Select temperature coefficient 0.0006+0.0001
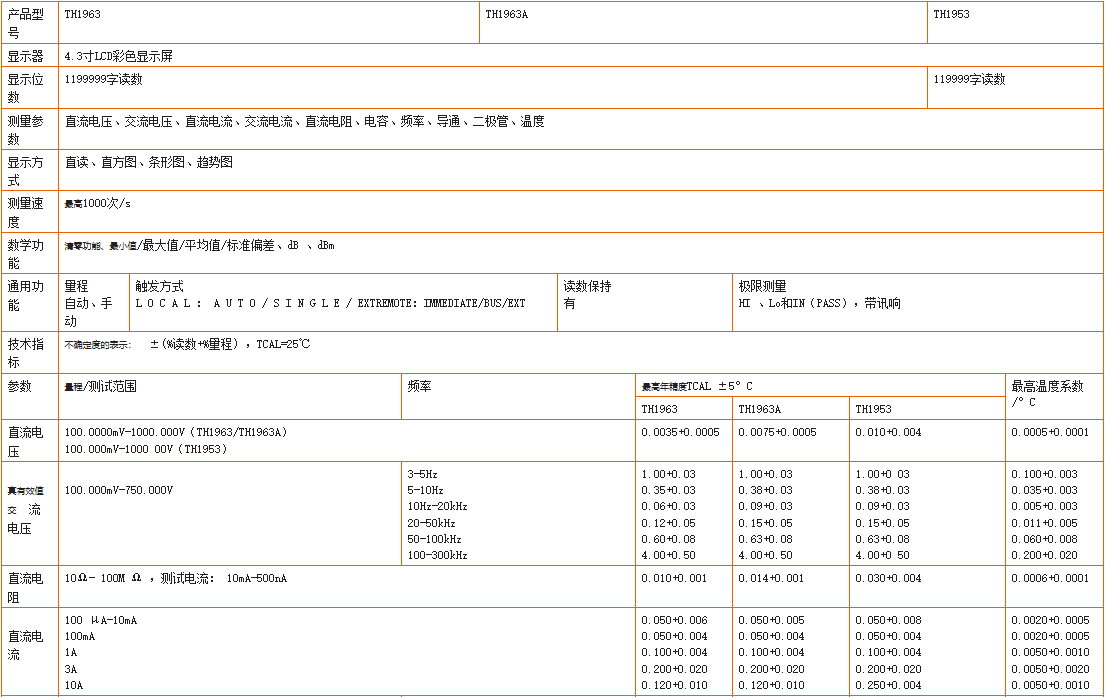 tap(1050, 579)
